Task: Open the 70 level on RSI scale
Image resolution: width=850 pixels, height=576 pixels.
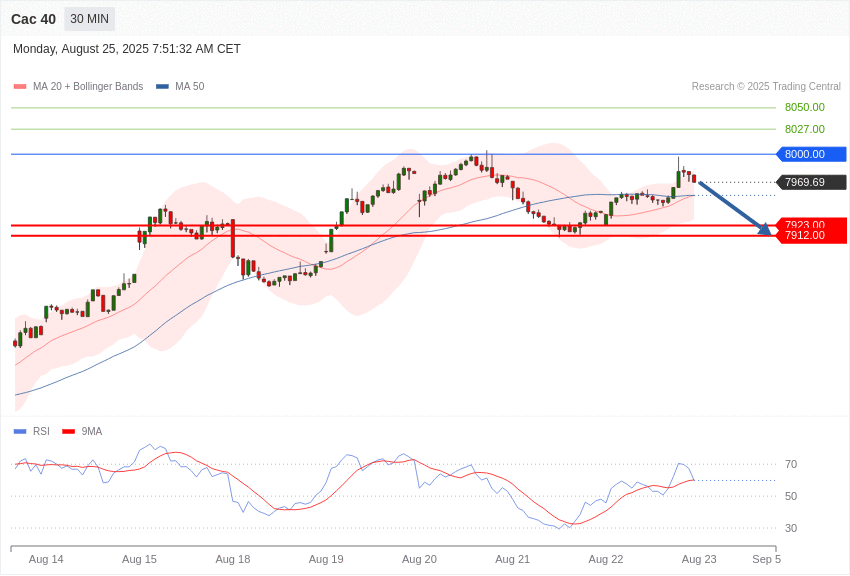Action: [790, 464]
